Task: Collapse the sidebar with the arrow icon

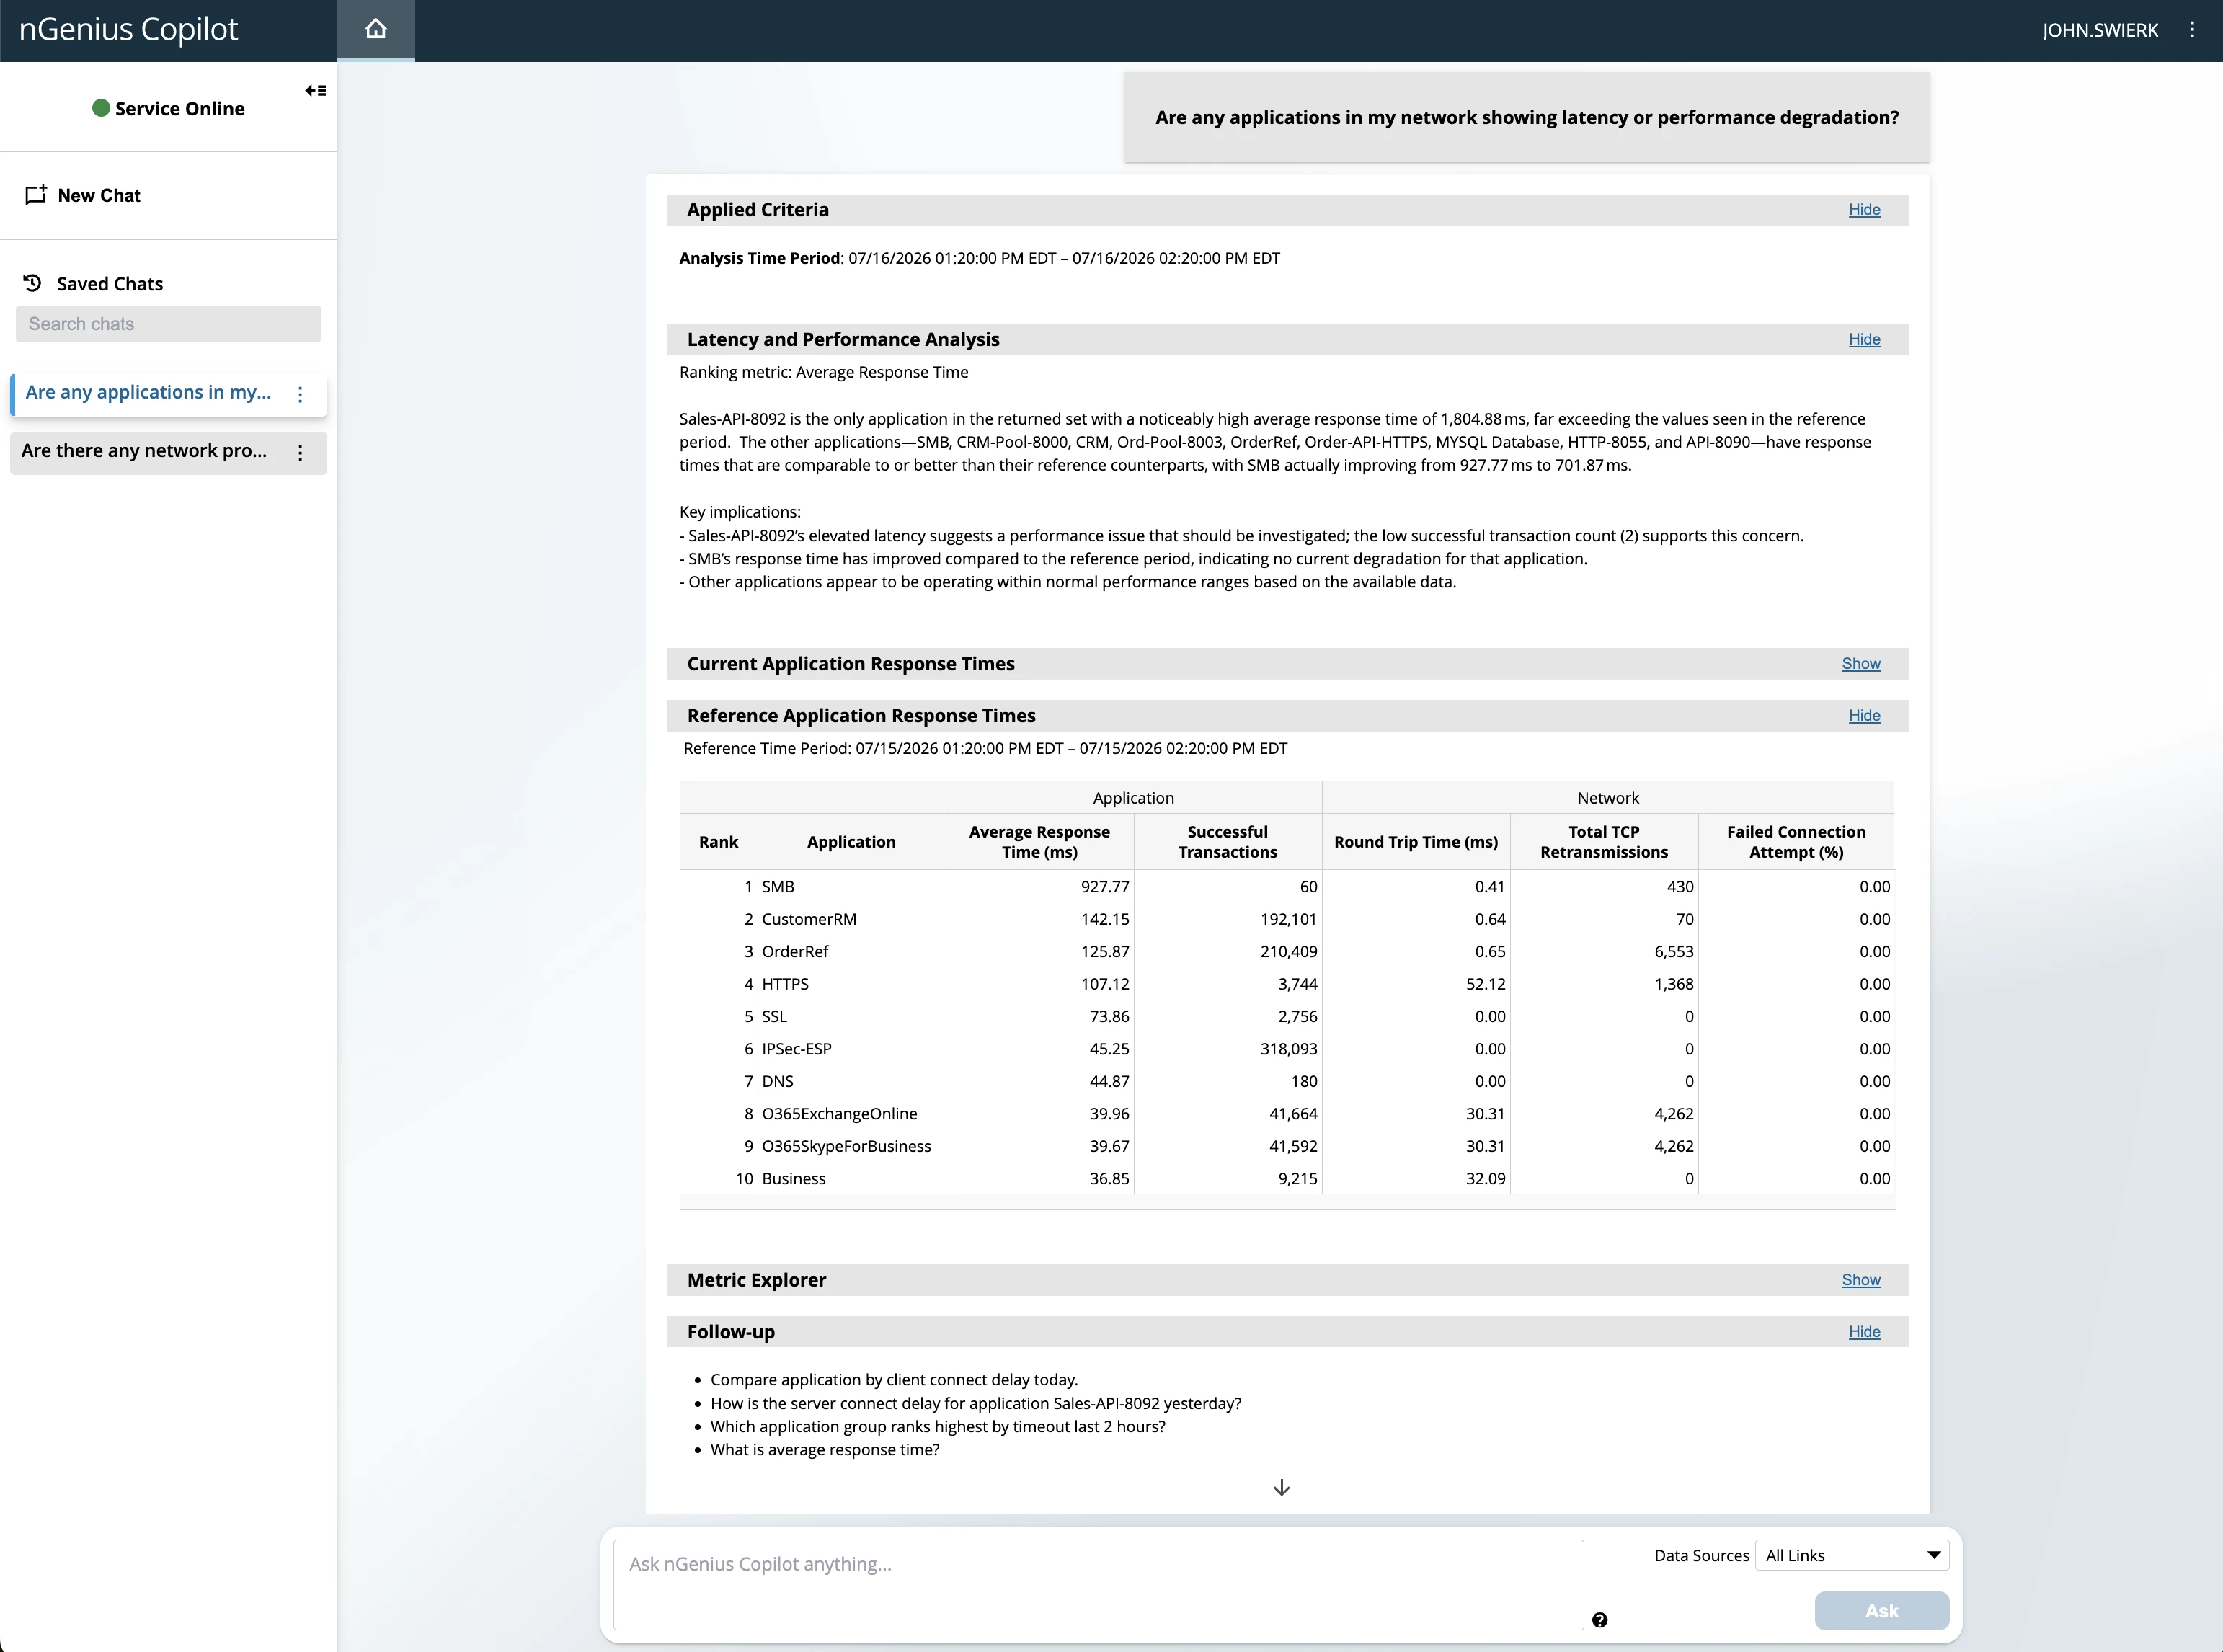Action: tap(316, 91)
